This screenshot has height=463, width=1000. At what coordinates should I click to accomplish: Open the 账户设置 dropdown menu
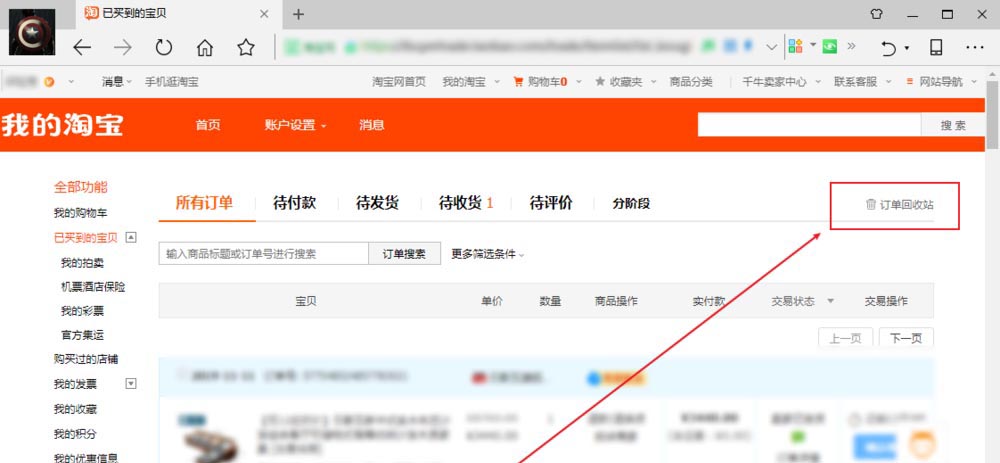295,125
